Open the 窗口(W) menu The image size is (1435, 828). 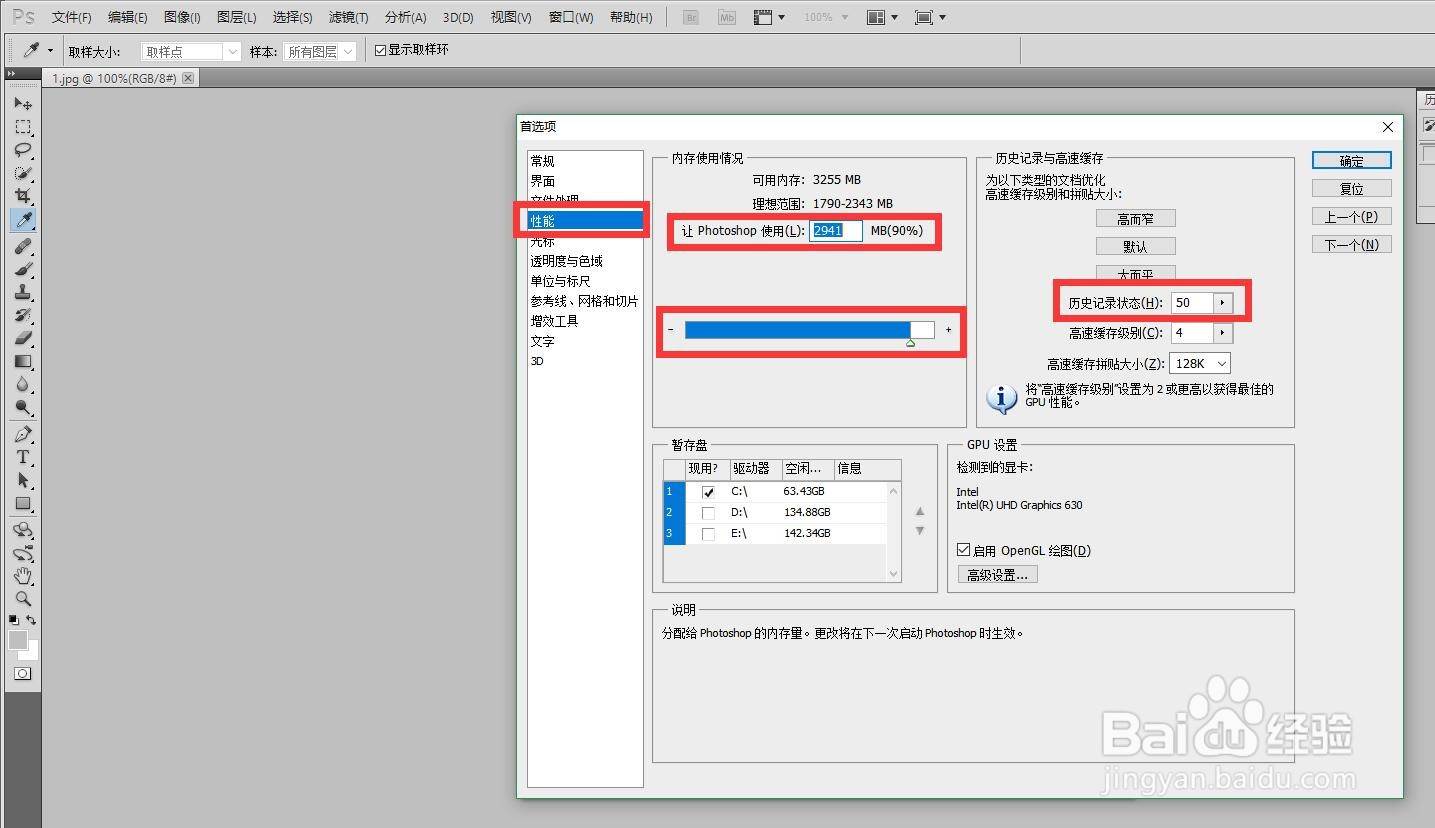[571, 17]
